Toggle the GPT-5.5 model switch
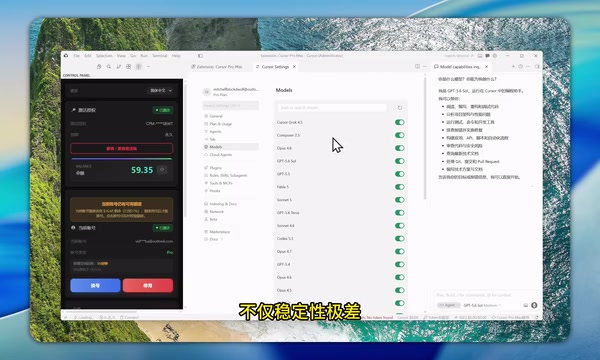 point(399,174)
